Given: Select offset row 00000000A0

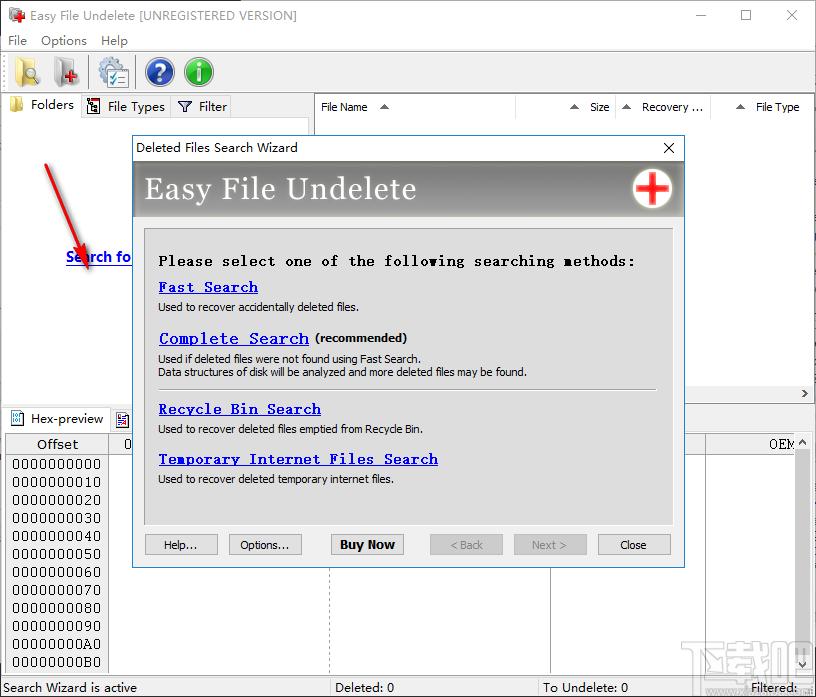Looking at the screenshot, I should [x=57, y=644].
